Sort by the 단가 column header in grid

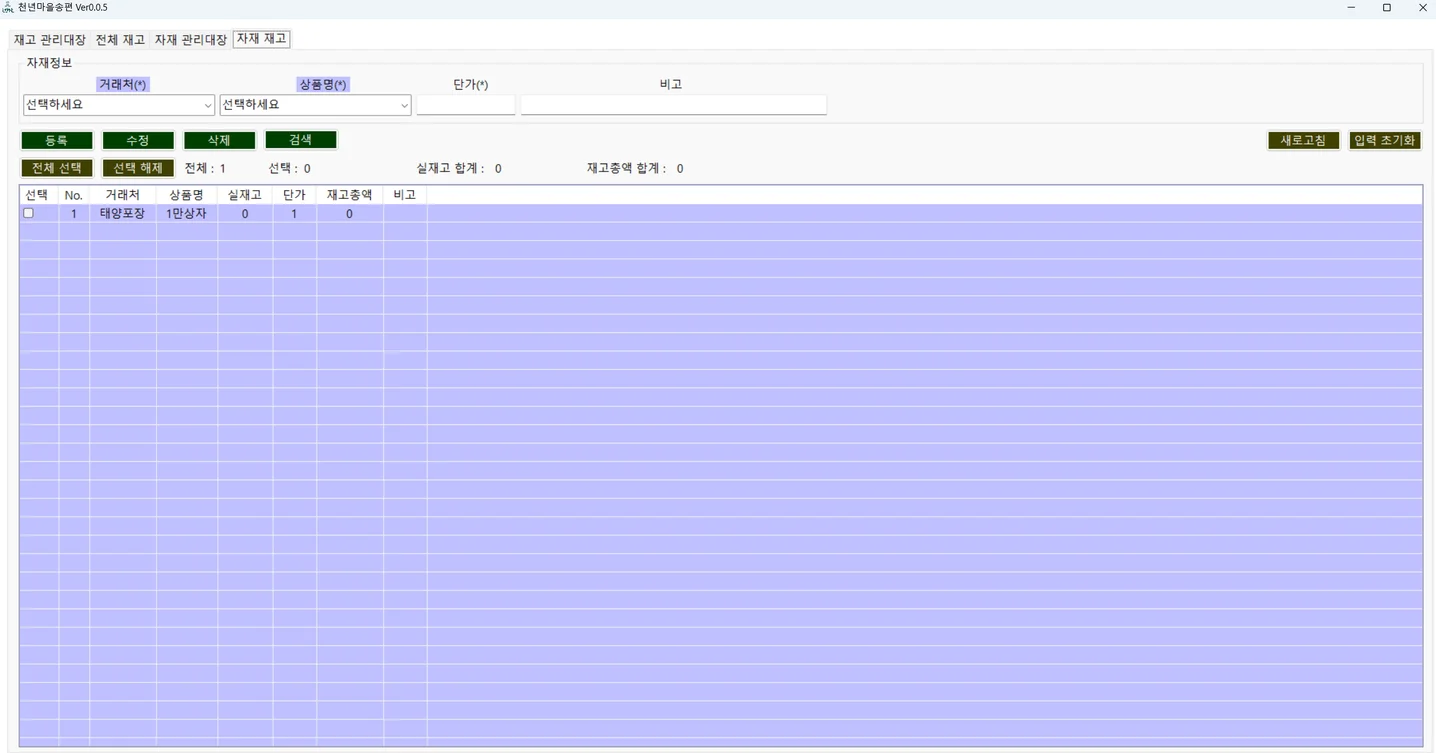click(294, 195)
